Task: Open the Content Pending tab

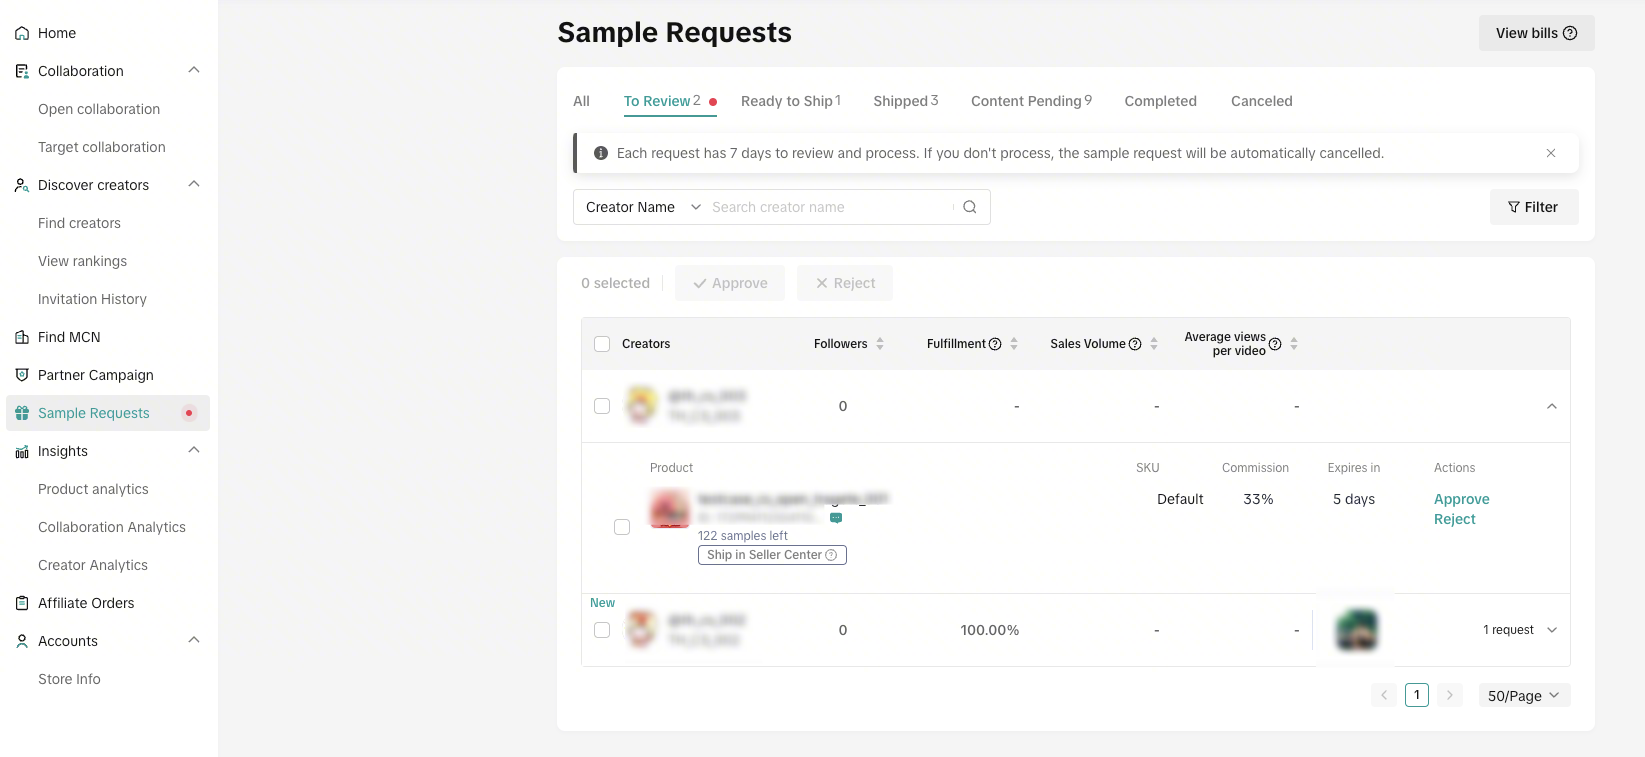Action: [1030, 101]
